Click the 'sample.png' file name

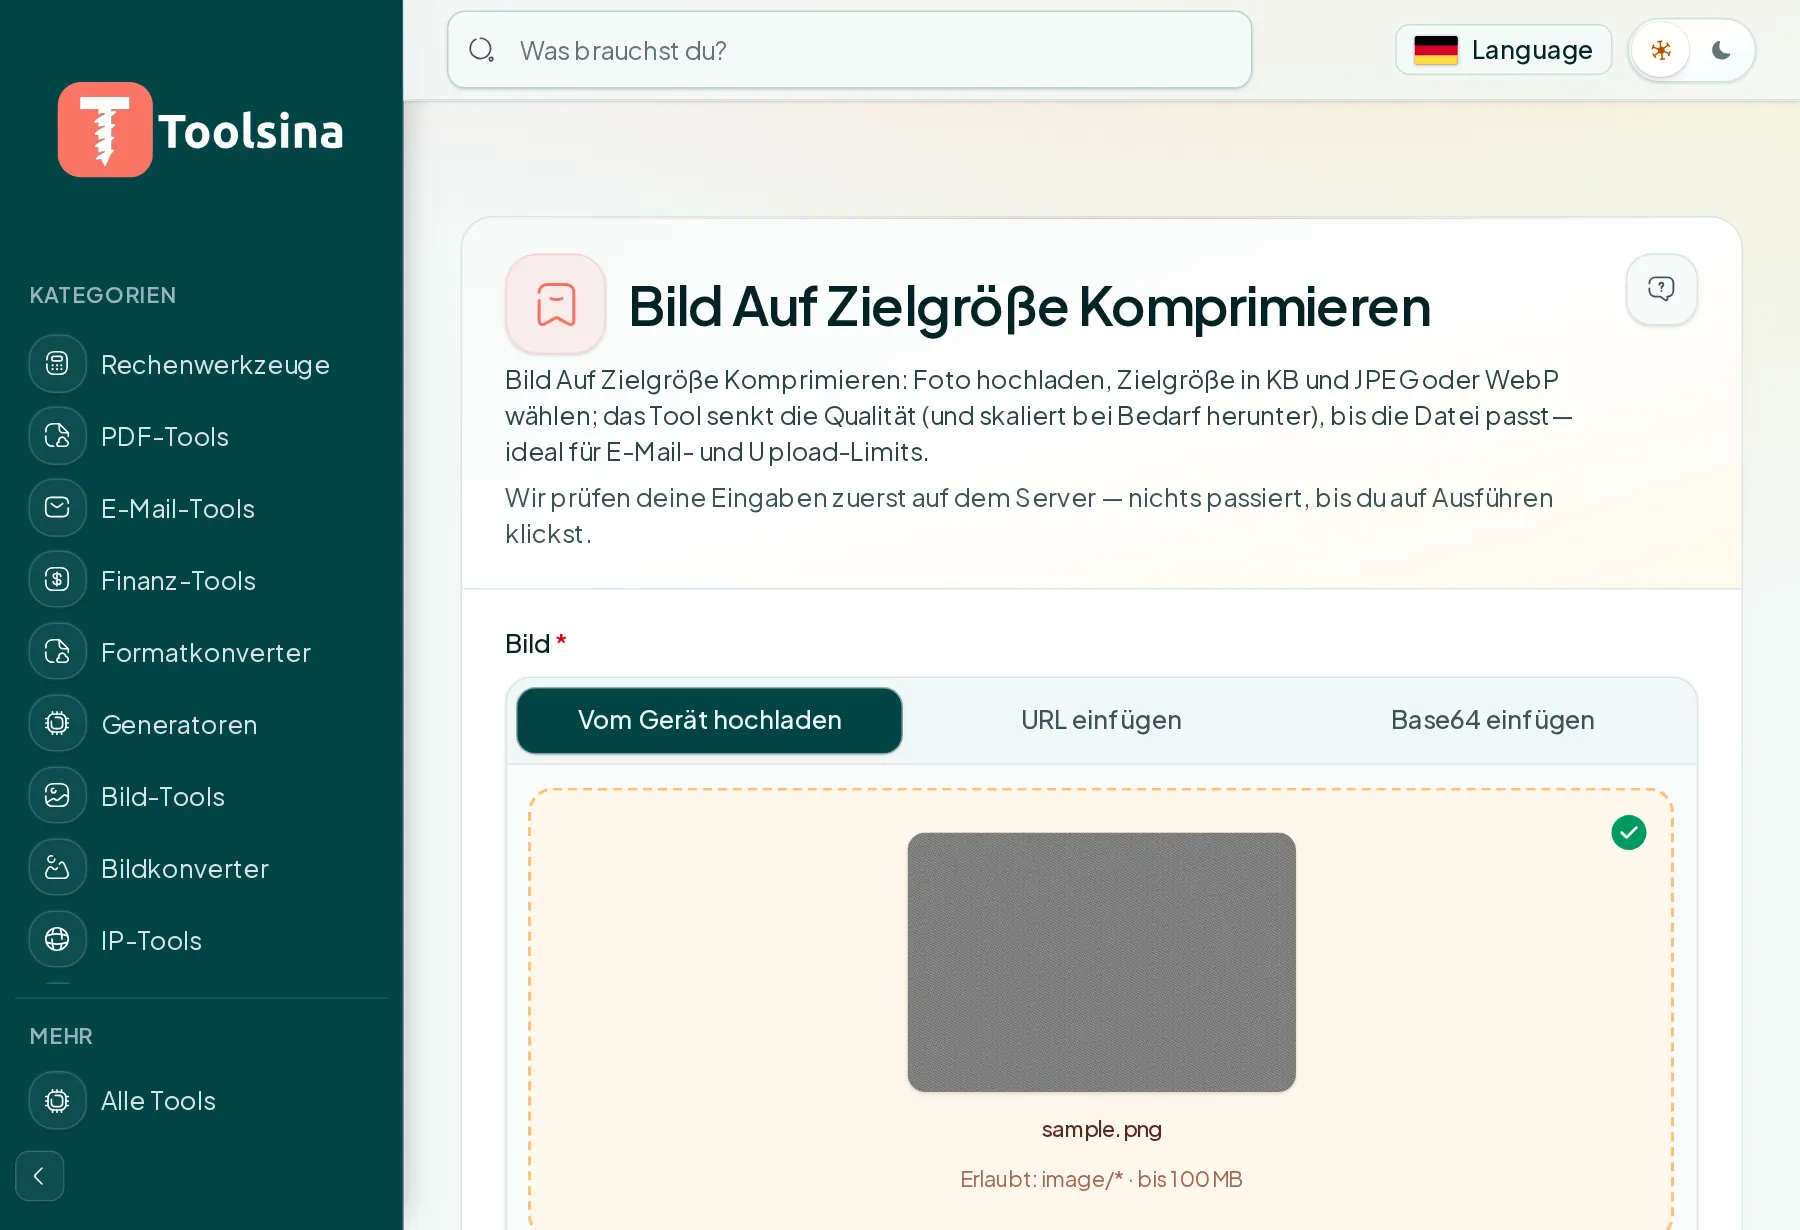1101,1129
